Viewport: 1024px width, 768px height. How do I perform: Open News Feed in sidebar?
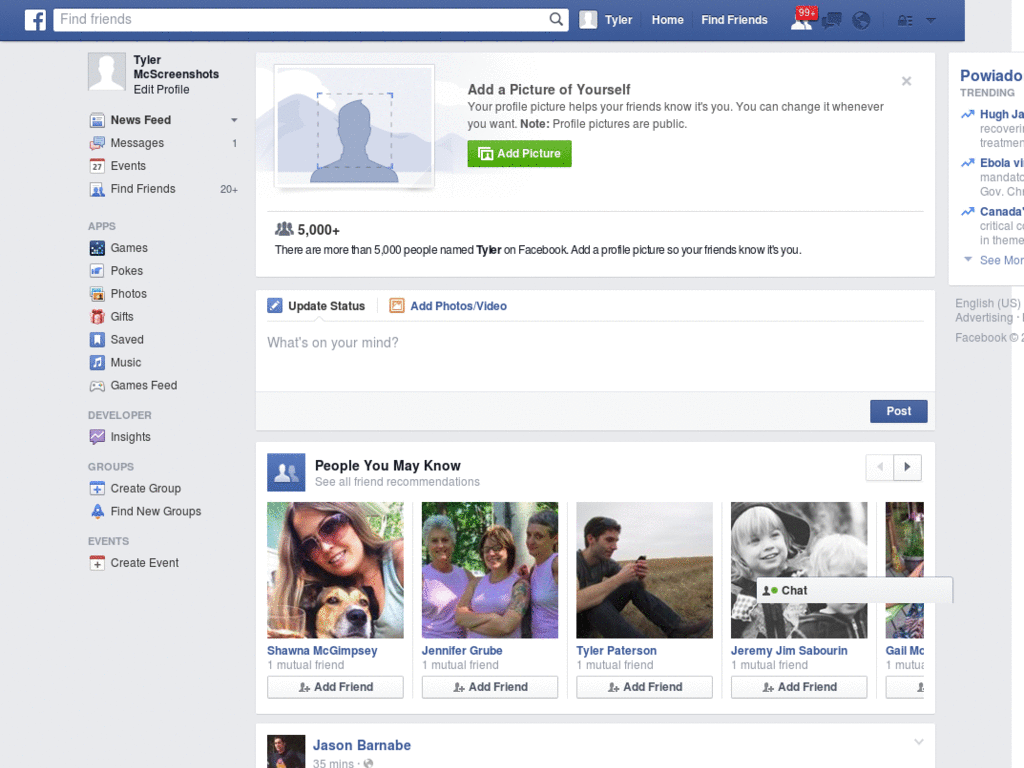[x=140, y=120]
